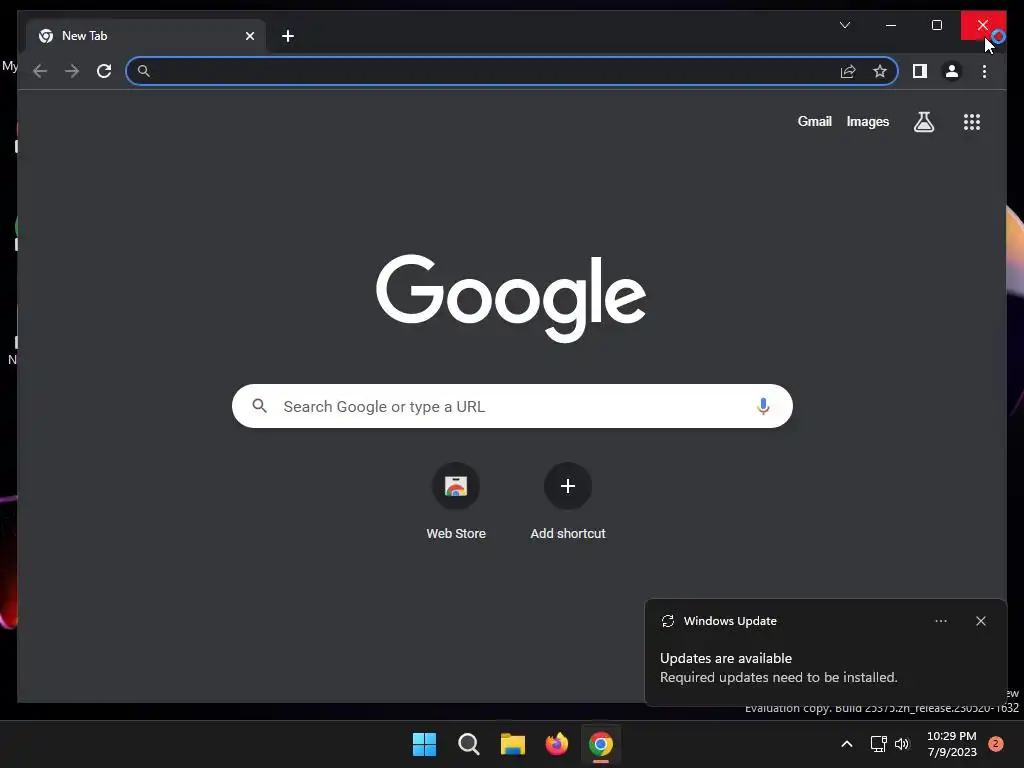Reload the current page
Screen dimensions: 1024x768
(104, 71)
